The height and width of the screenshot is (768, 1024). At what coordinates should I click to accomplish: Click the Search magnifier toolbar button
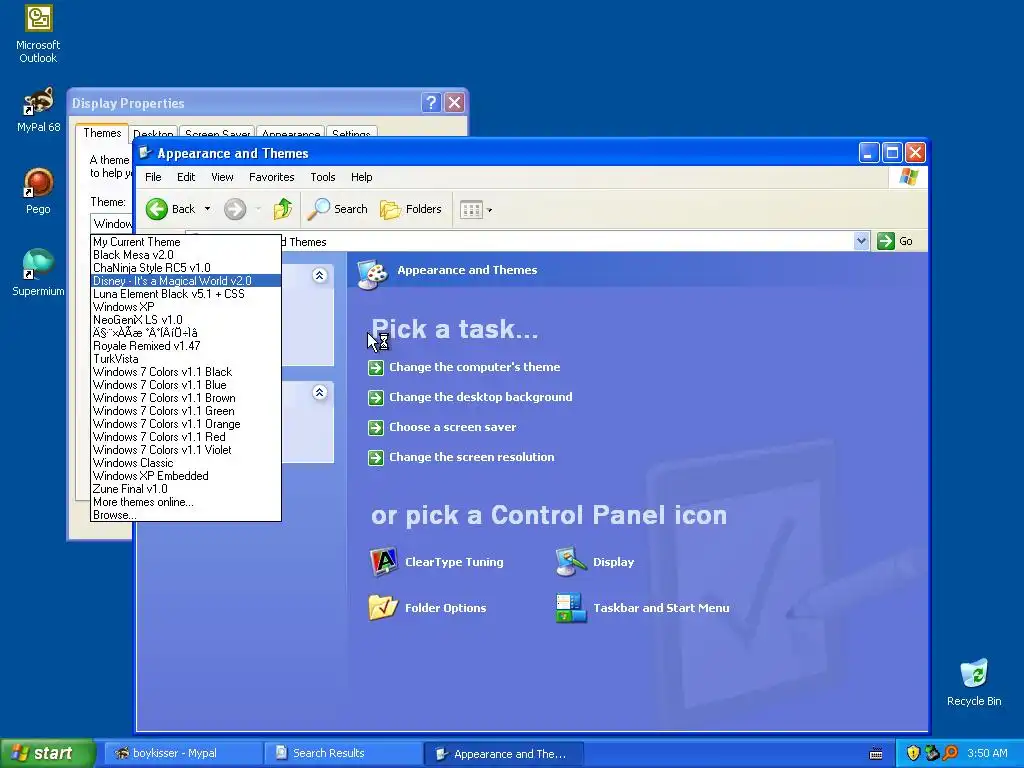(x=338, y=209)
